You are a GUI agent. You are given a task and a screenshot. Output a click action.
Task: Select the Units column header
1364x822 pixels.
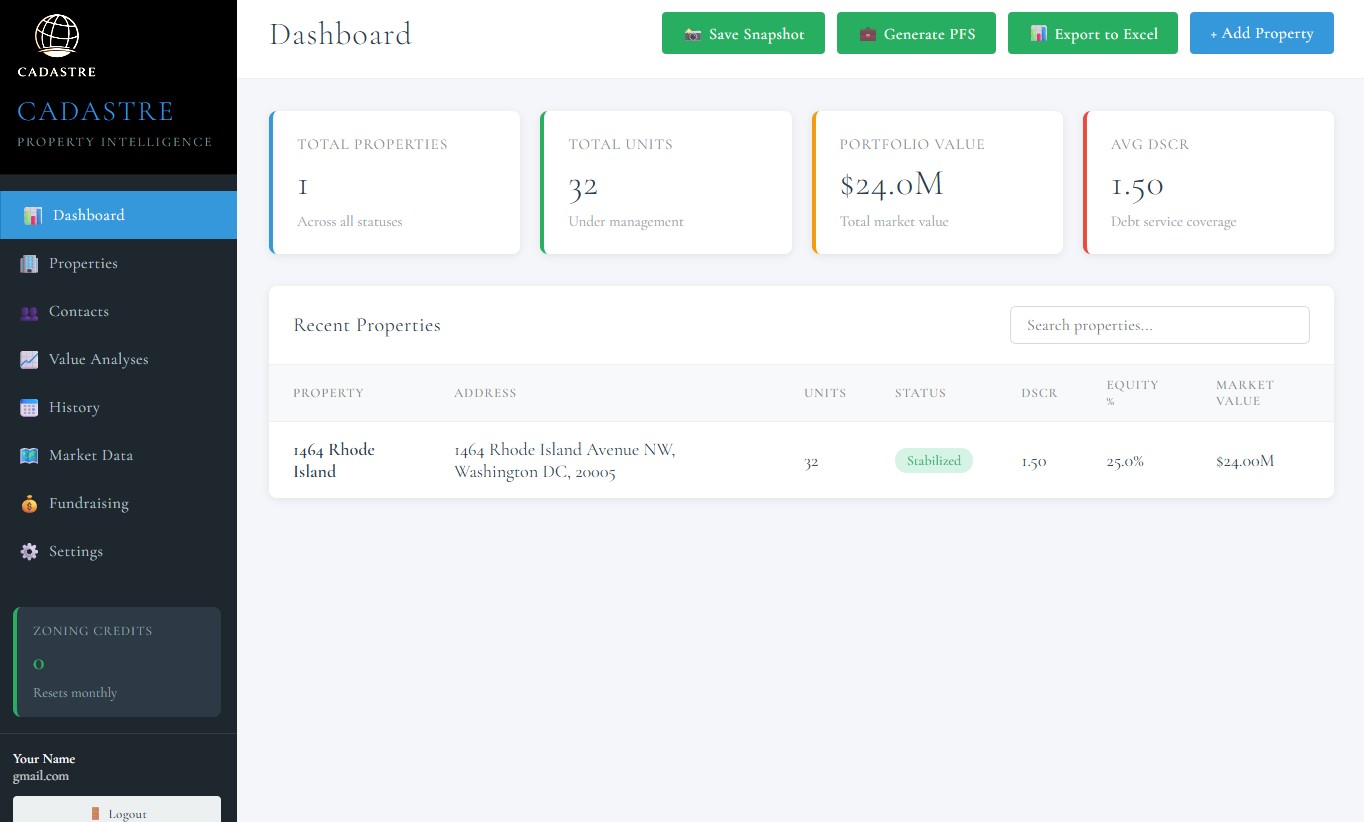(825, 393)
